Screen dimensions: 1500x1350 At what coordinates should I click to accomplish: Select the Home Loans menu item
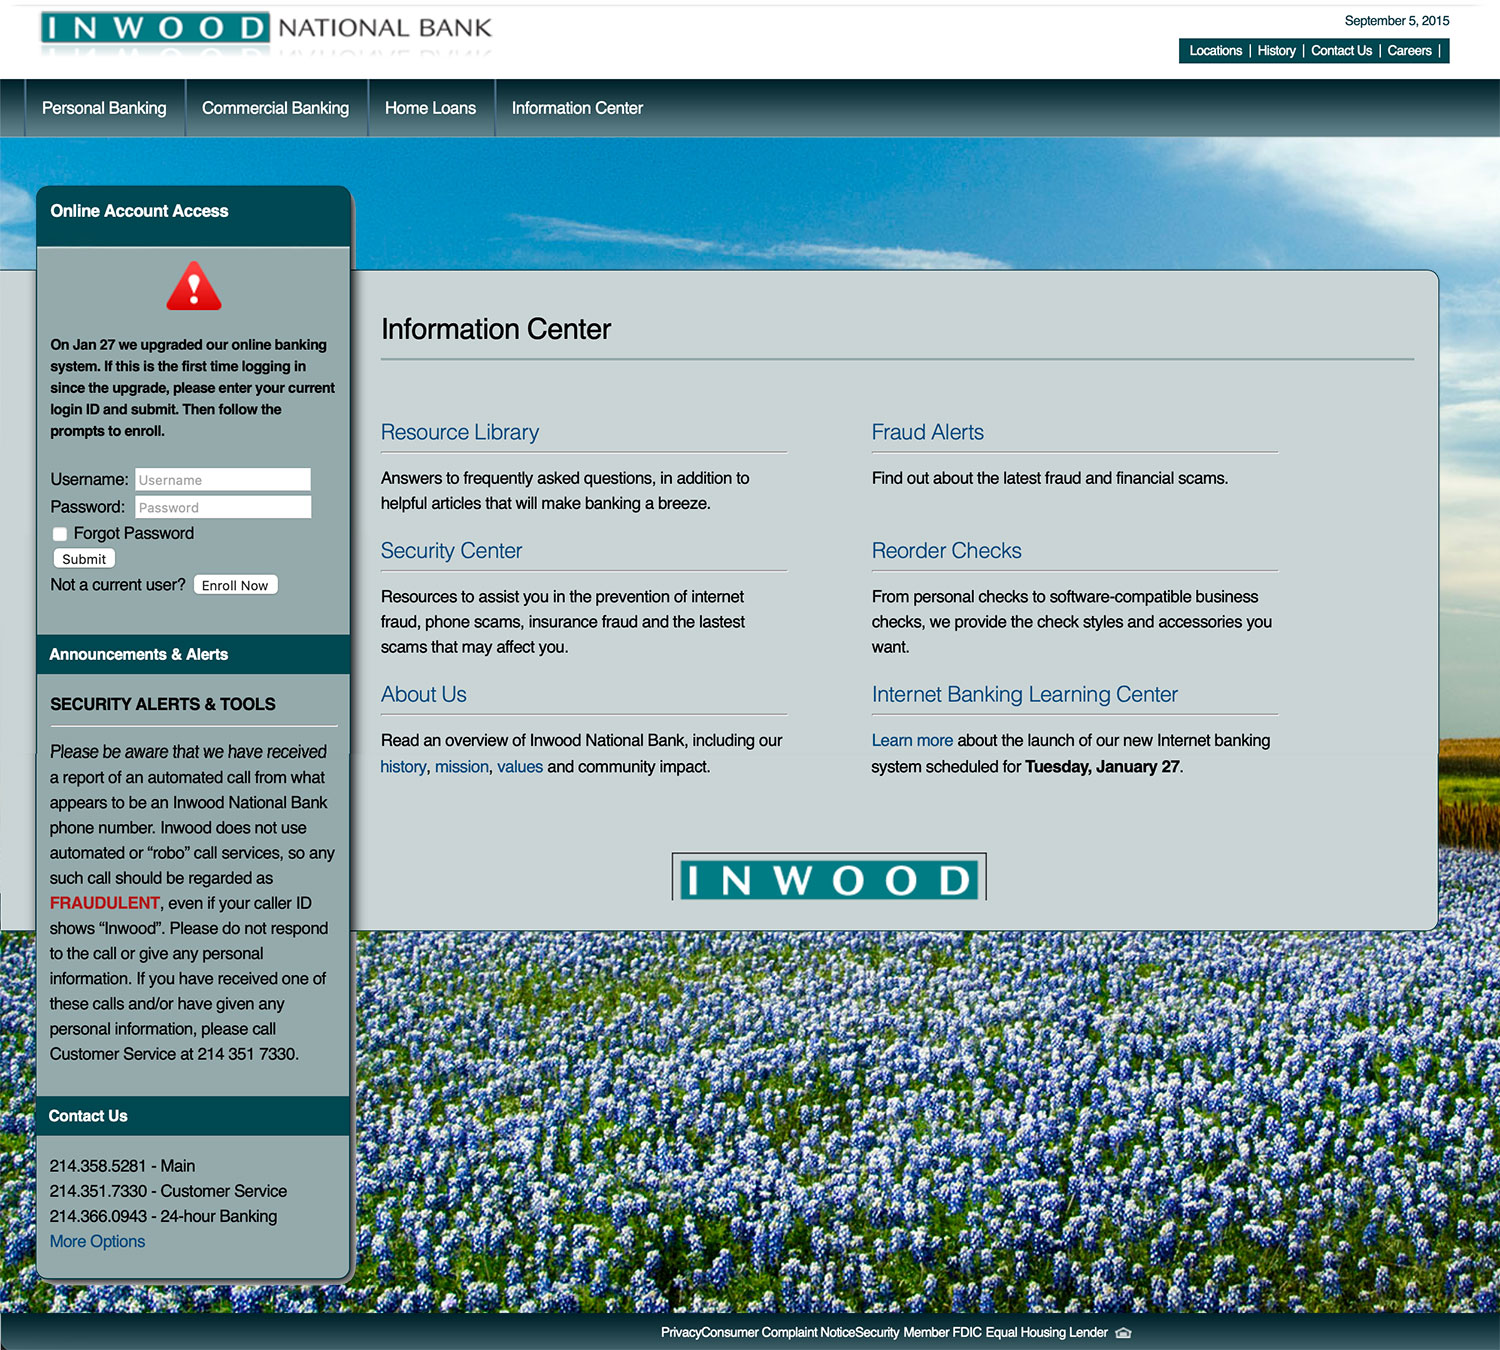[430, 108]
